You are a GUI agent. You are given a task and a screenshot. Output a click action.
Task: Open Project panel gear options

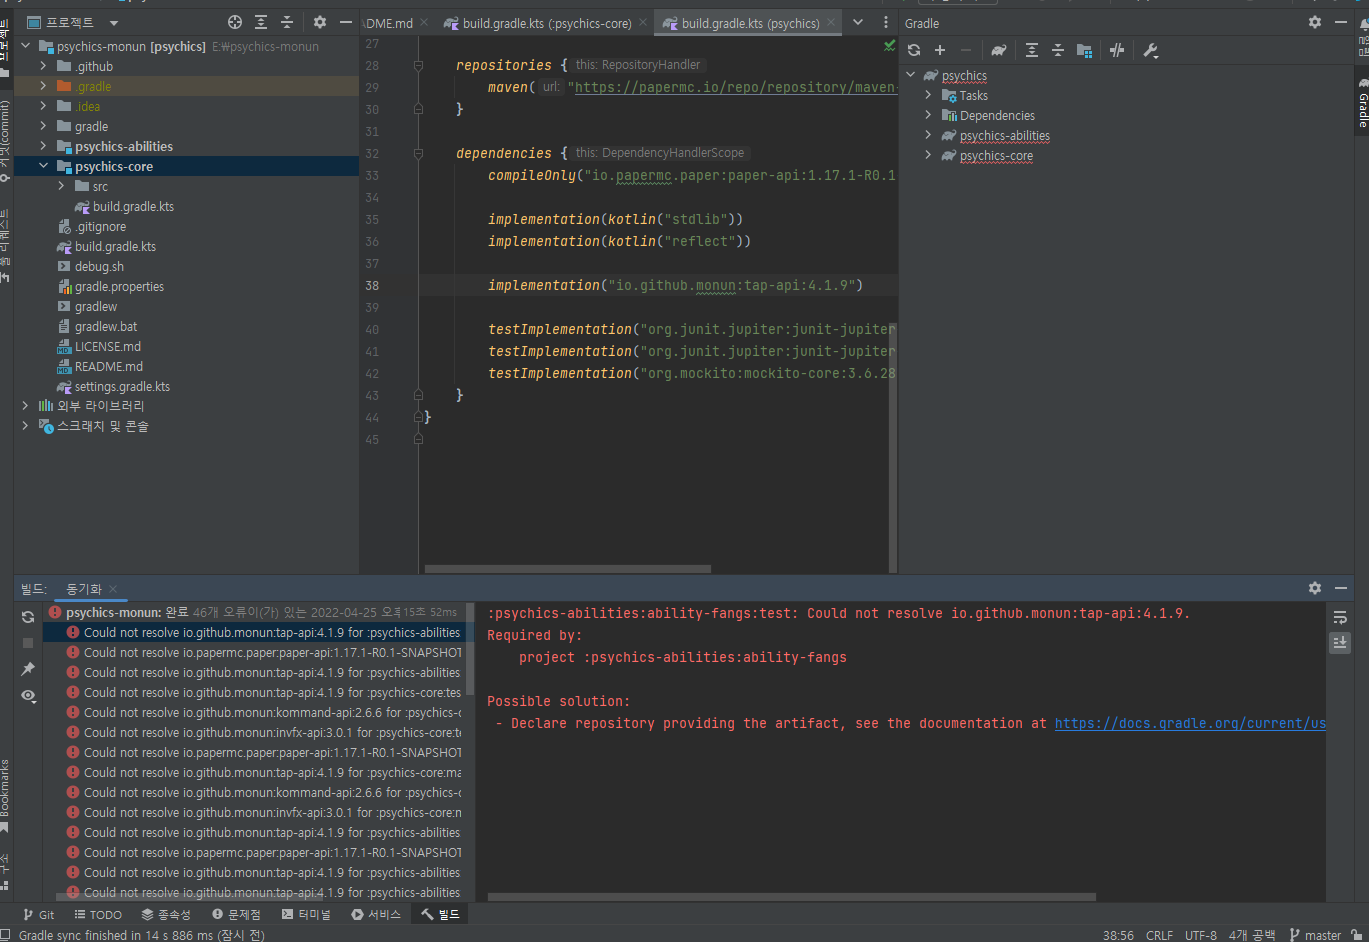tap(320, 22)
